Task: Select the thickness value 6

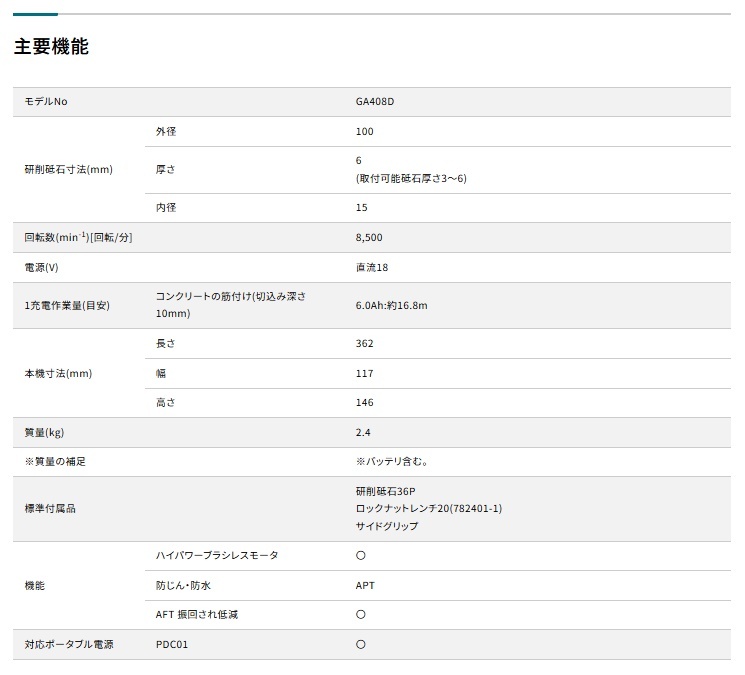Action: click(359, 161)
